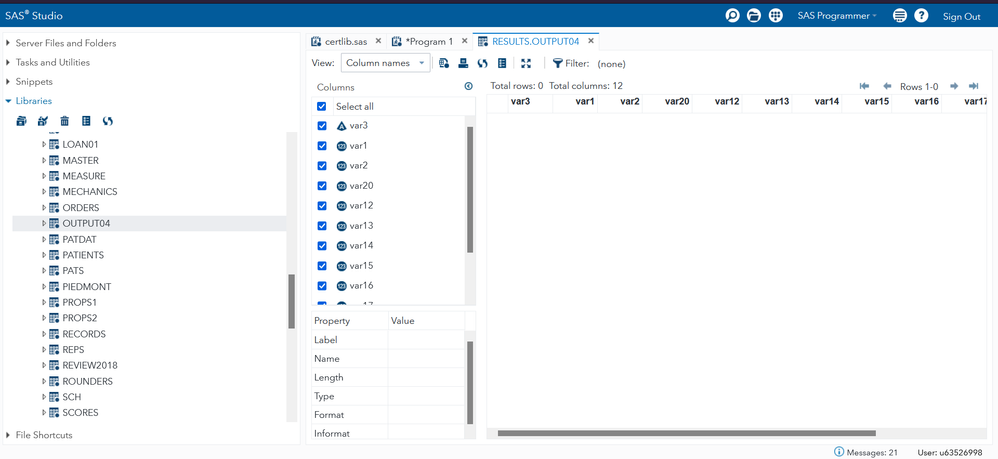The width and height of the screenshot is (998, 459).
Task: Open the View Column names dropdown
Action: pos(385,64)
